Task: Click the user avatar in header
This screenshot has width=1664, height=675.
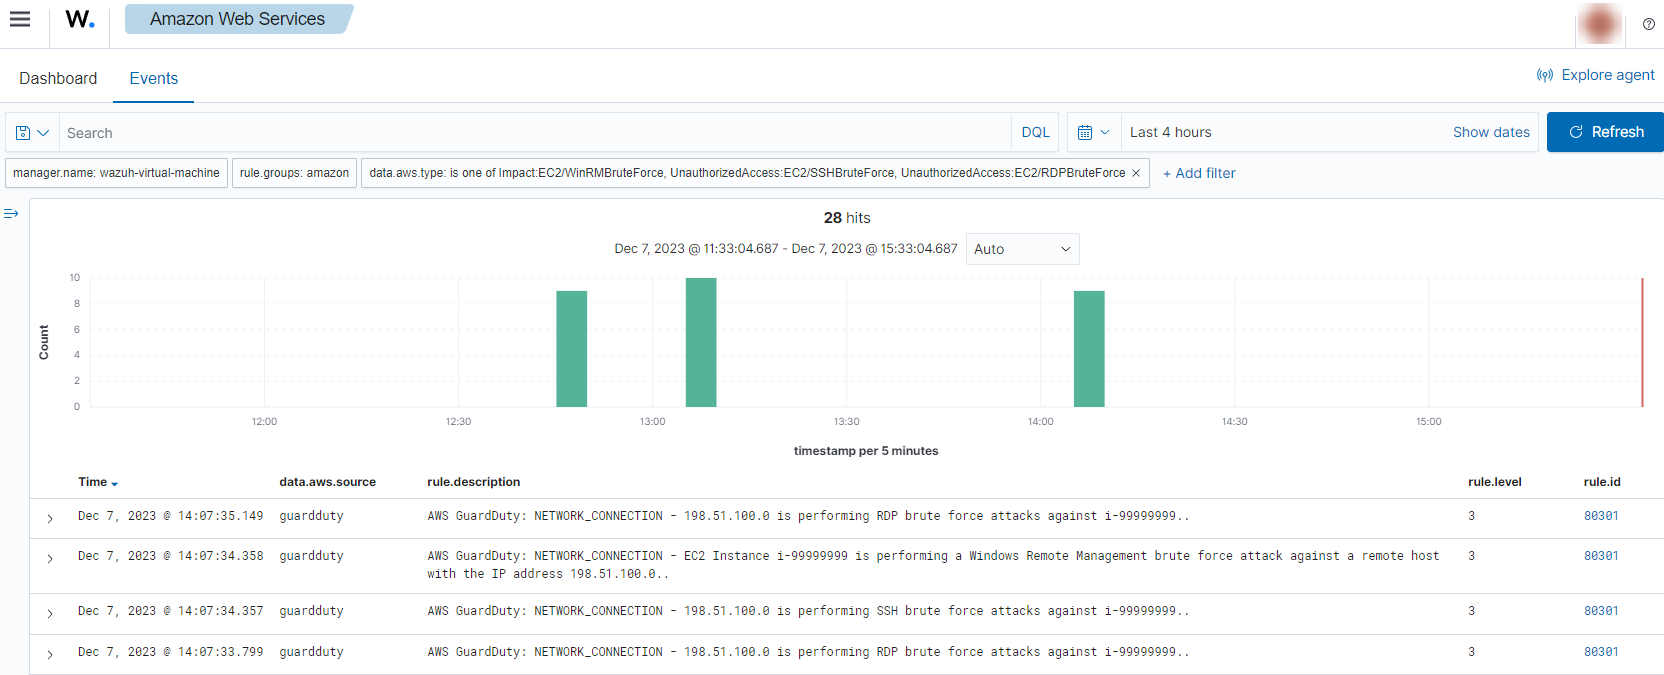Action: click(1599, 24)
